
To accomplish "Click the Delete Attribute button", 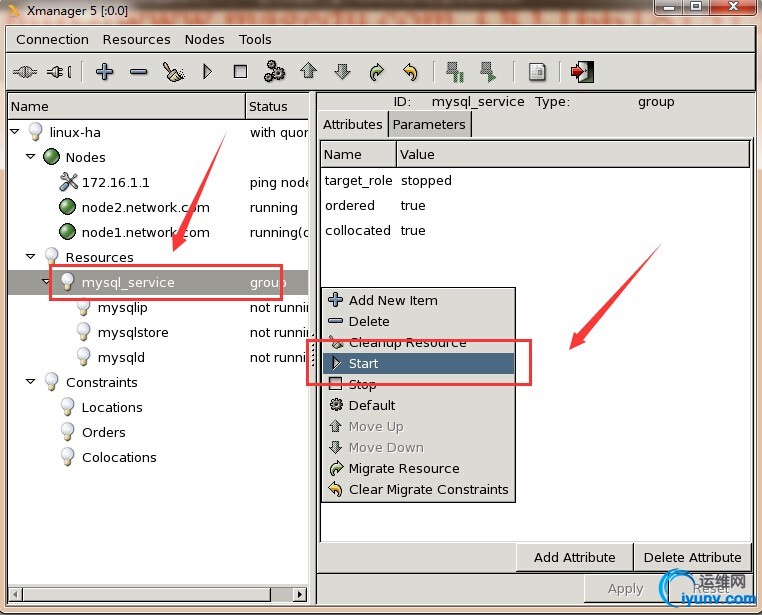I will [693, 557].
